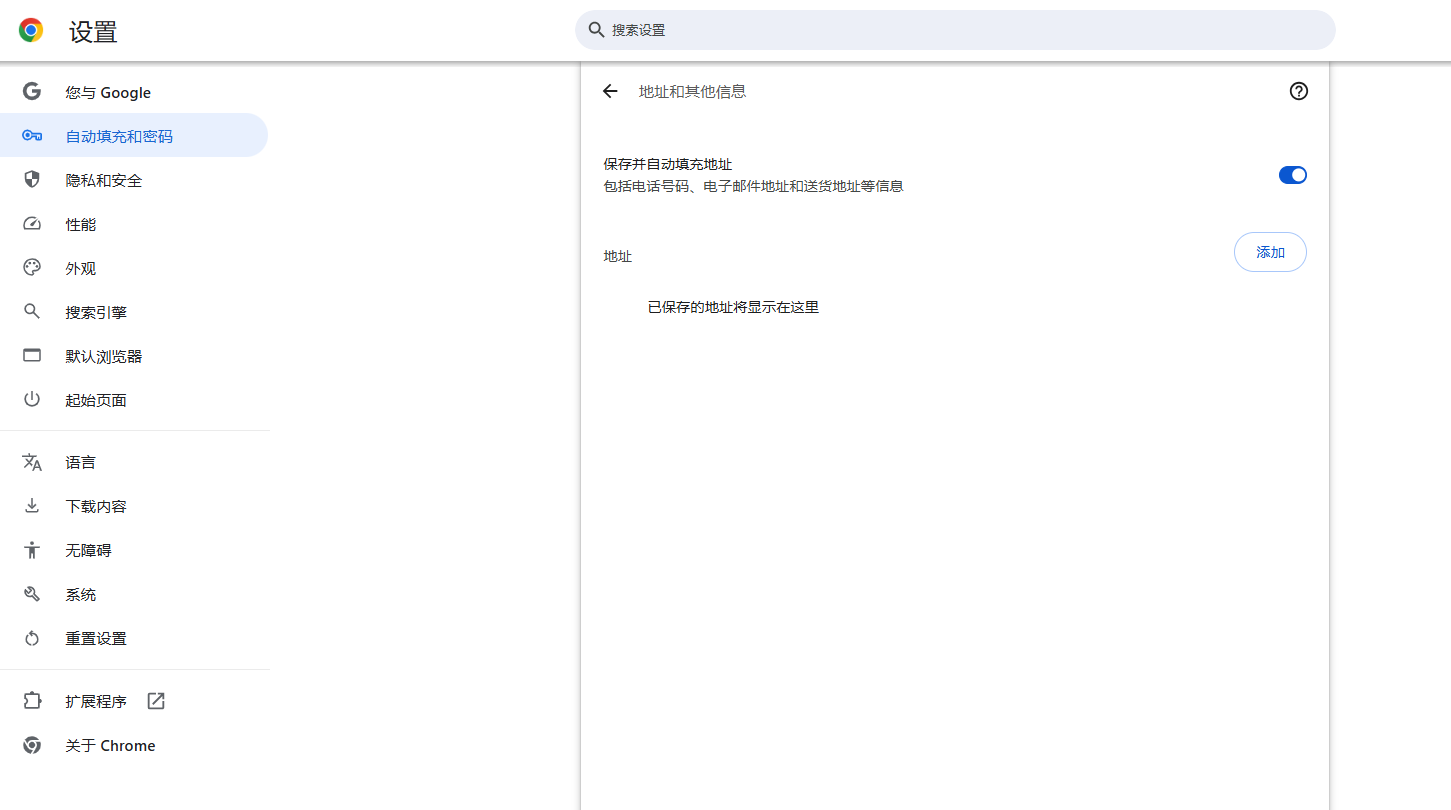Image resolution: width=1451 pixels, height=810 pixels.
Task: Select 自动填充和密码 in the sidebar
Action: pos(135,136)
